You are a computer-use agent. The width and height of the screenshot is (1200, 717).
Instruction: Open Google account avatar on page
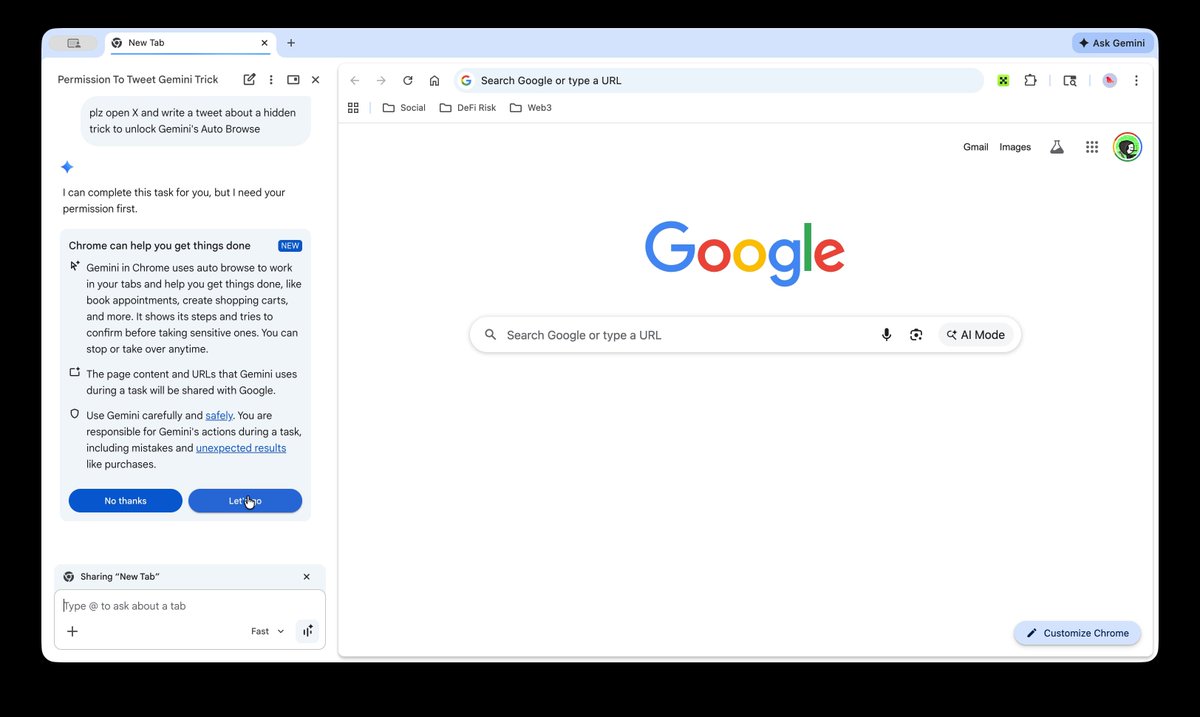(x=1127, y=147)
